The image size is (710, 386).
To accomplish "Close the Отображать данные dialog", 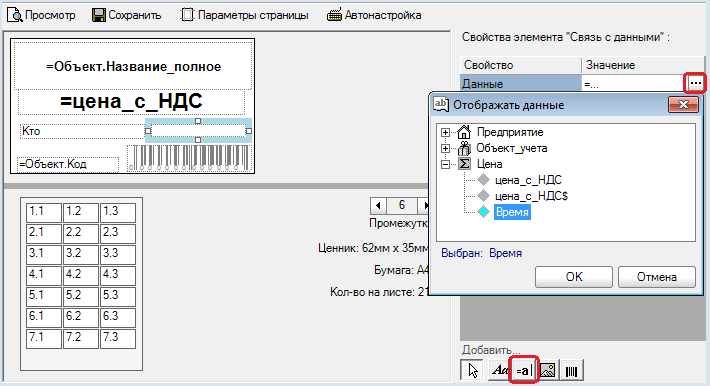I will 683,105.
